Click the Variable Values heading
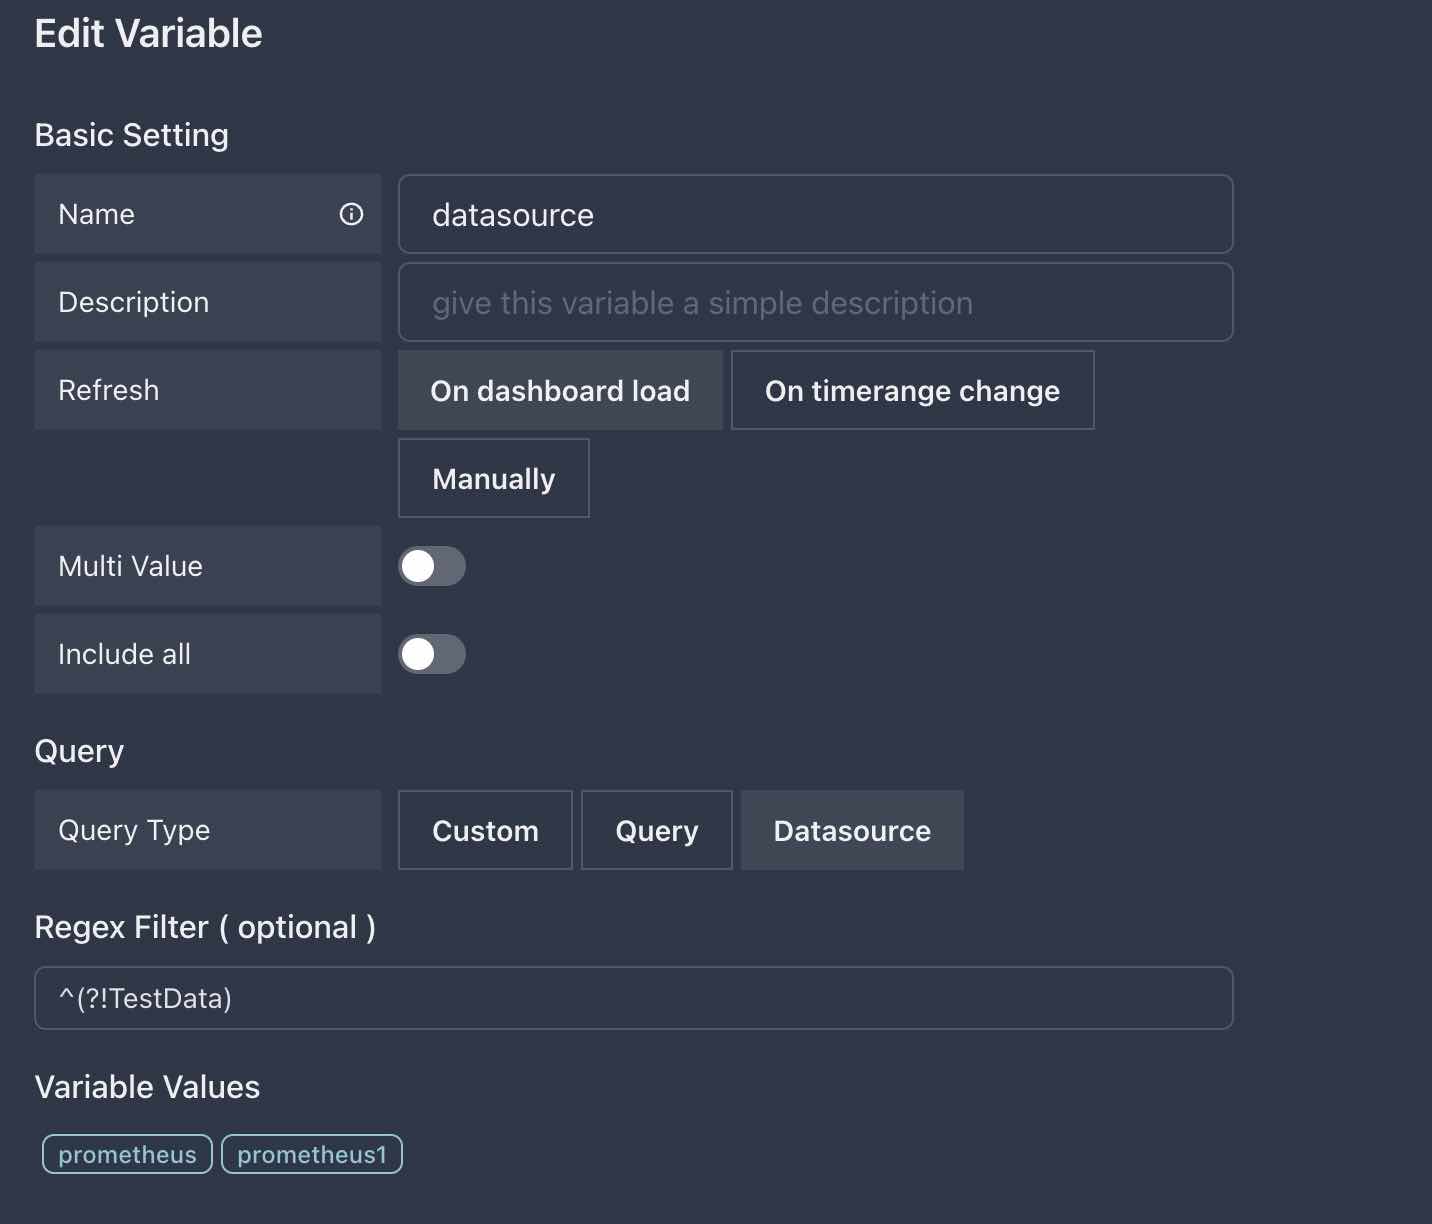Image resolution: width=1432 pixels, height=1224 pixels. click(x=147, y=1087)
